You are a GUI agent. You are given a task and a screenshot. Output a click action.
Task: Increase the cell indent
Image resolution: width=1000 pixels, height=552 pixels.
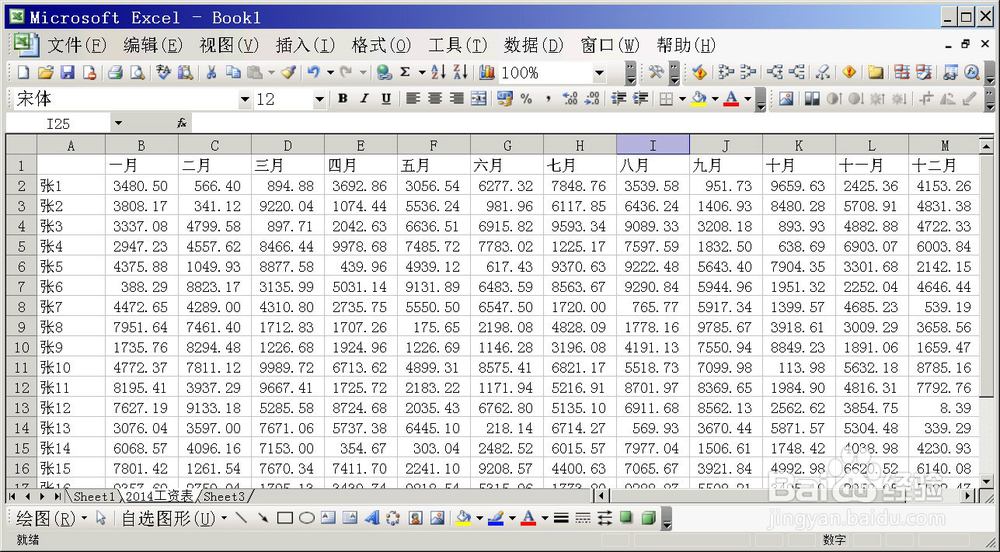(x=640, y=98)
